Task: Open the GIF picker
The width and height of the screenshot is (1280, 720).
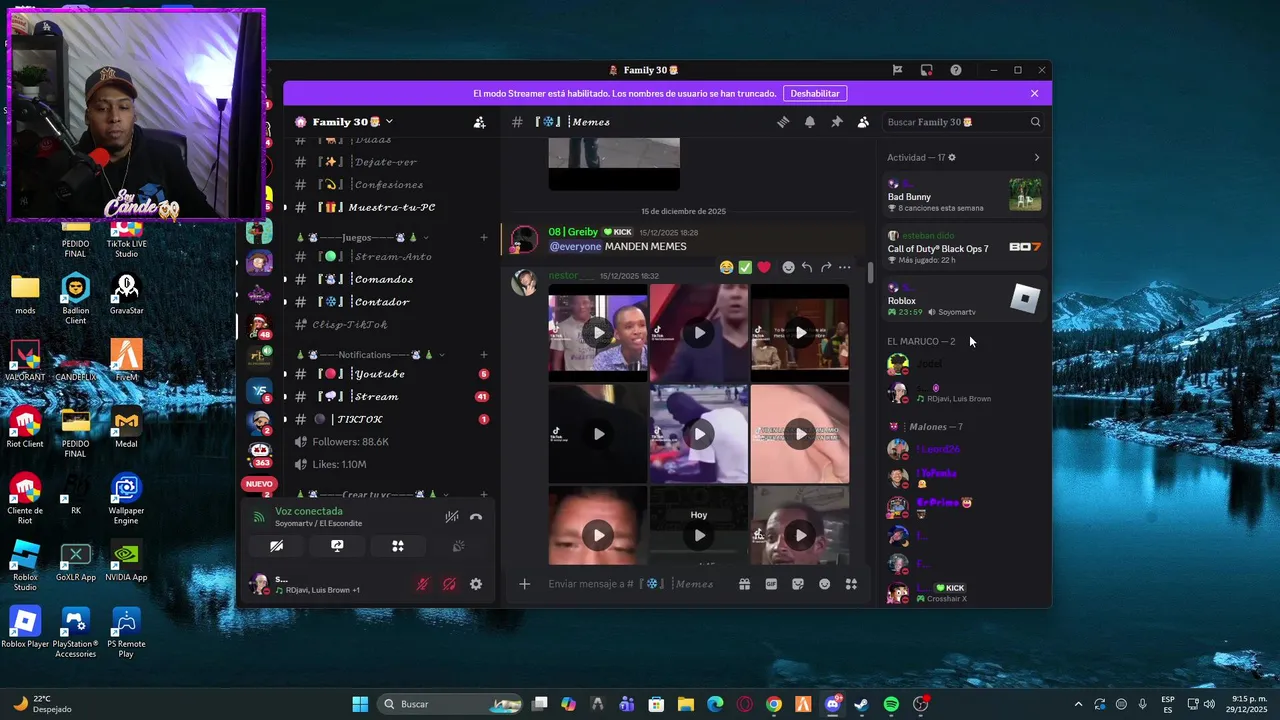Action: coord(771,584)
